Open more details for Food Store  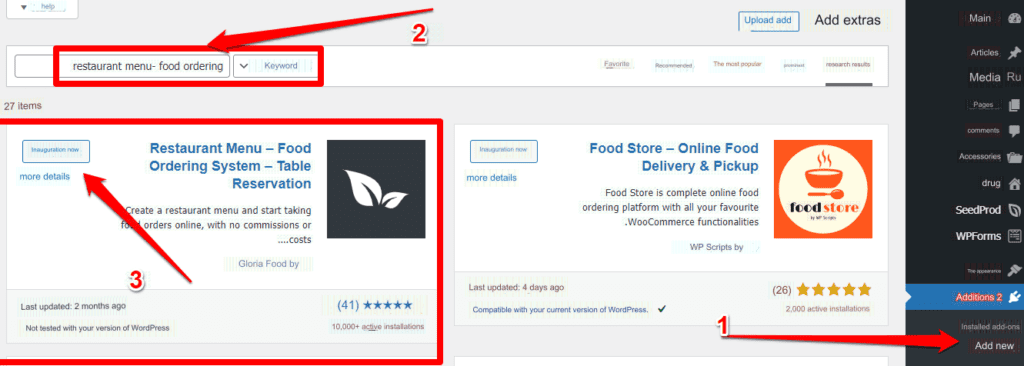[491, 178]
